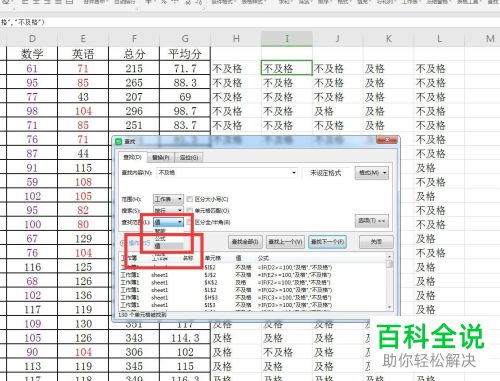Select the 英语 cell with score 43
The width and height of the screenshot is (500, 381).
click(83, 97)
